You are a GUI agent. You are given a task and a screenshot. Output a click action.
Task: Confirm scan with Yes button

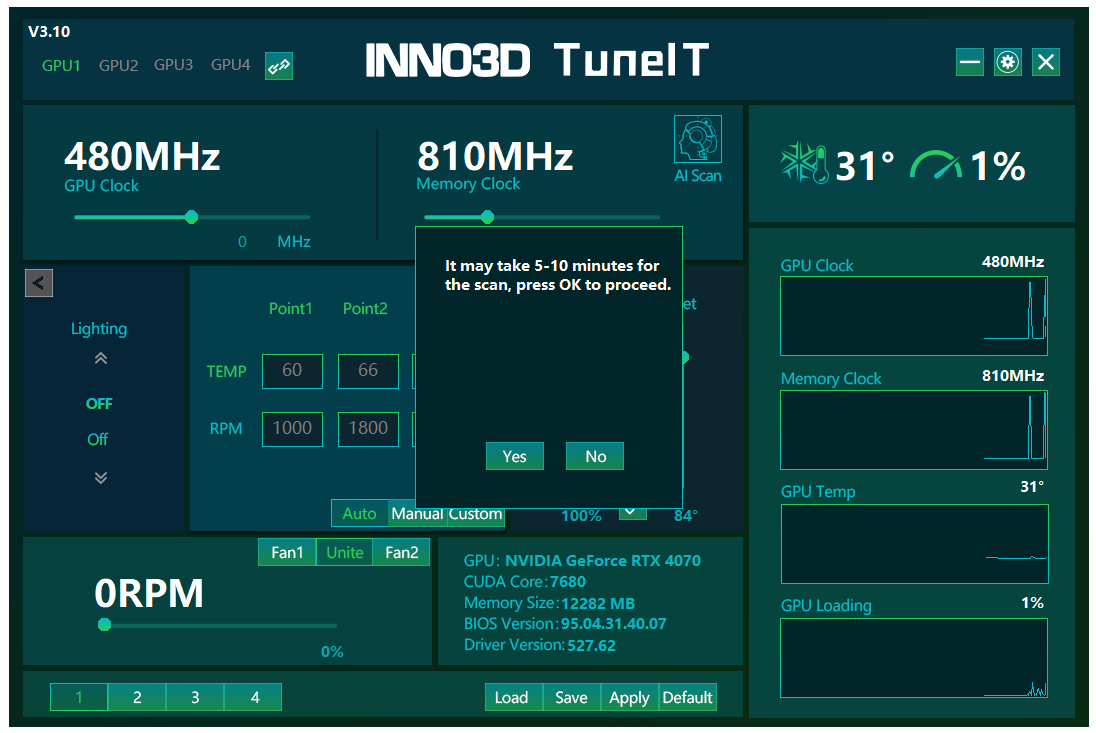point(514,456)
